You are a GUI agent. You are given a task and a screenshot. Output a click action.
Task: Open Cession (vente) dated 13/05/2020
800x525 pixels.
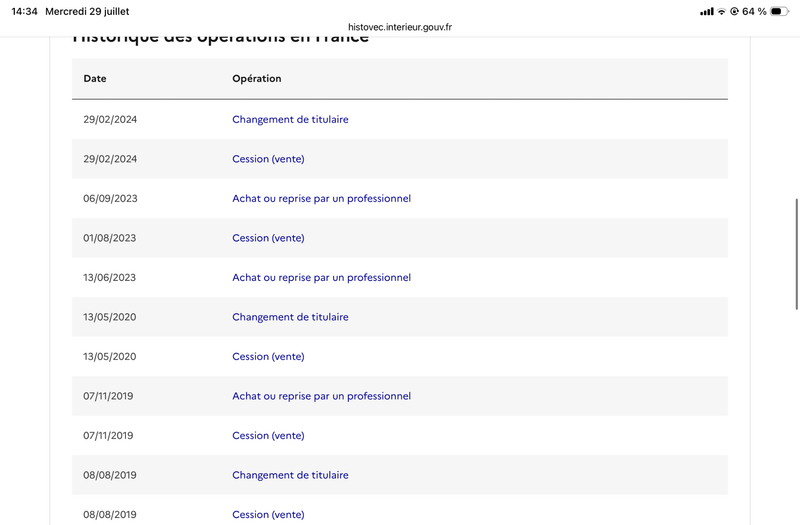tap(268, 357)
